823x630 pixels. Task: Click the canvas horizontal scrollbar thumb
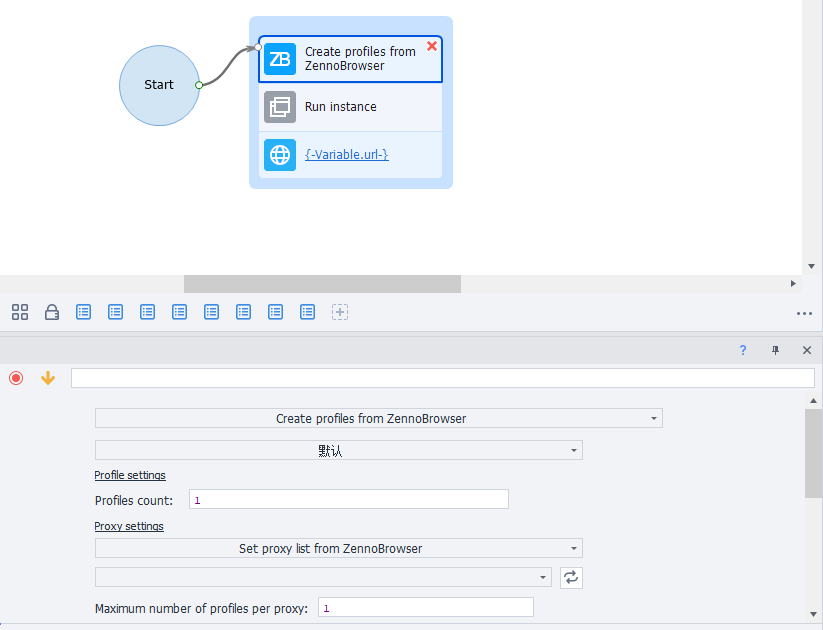click(322, 284)
